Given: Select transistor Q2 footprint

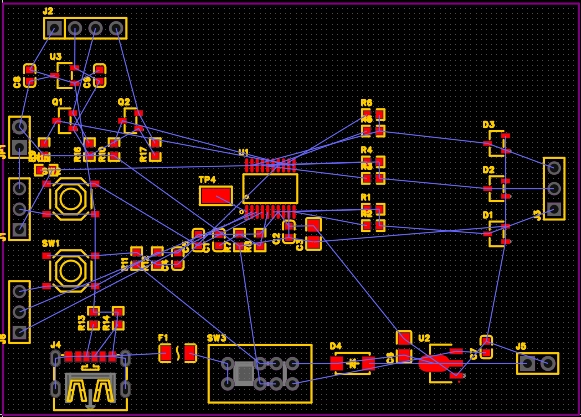Looking at the screenshot, I should pyautogui.click(x=130, y=121).
